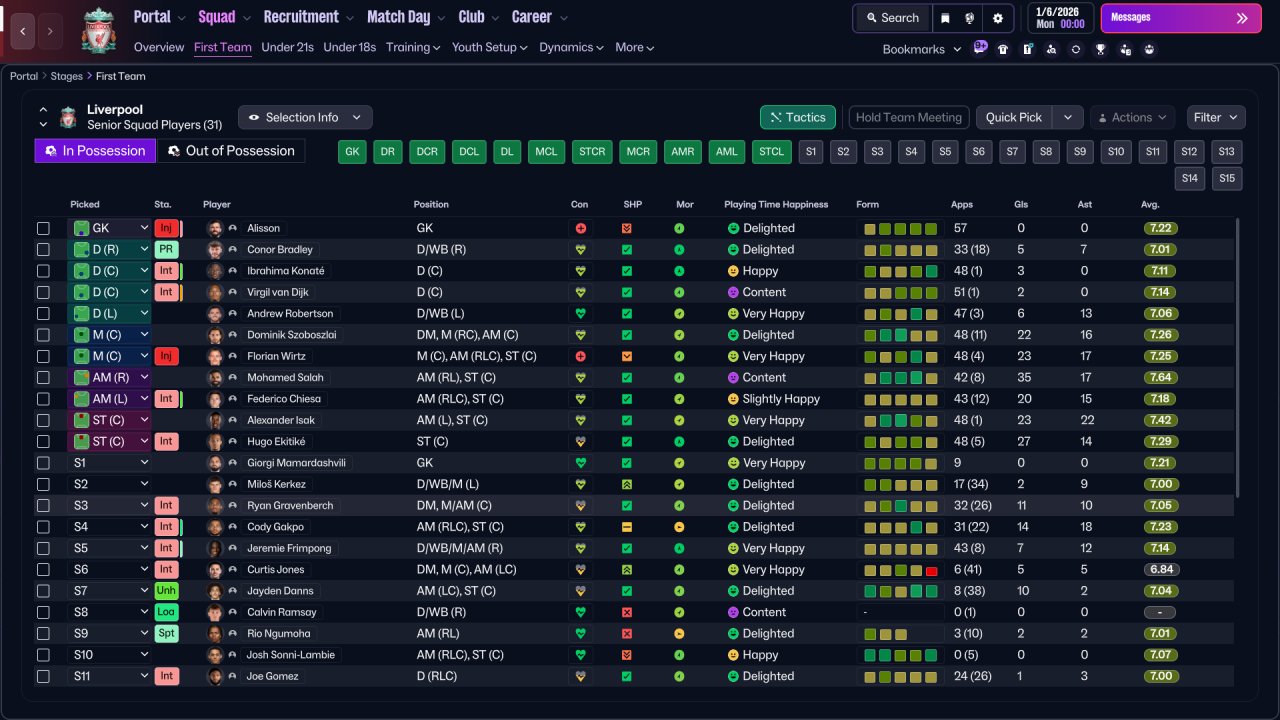
Task: Click the Delighted smiley icon for Alisson
Action: pos(733,228)
